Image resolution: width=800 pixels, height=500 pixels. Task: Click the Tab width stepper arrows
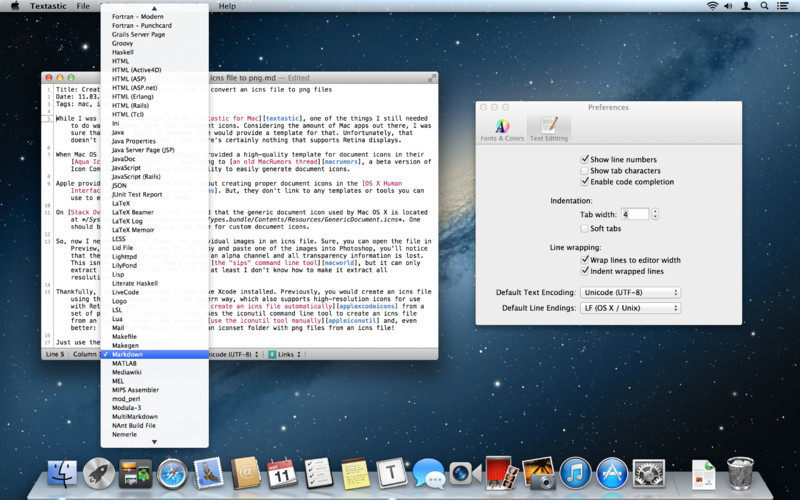[655, 214]
